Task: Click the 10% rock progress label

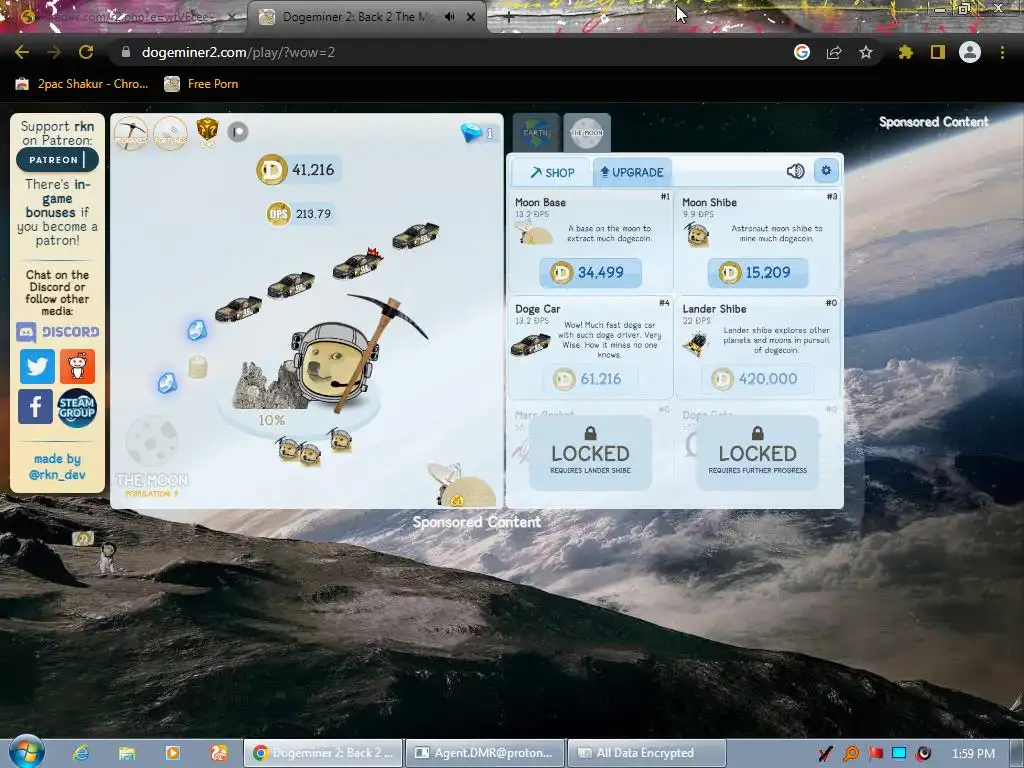Action: [x=272, y=420]
